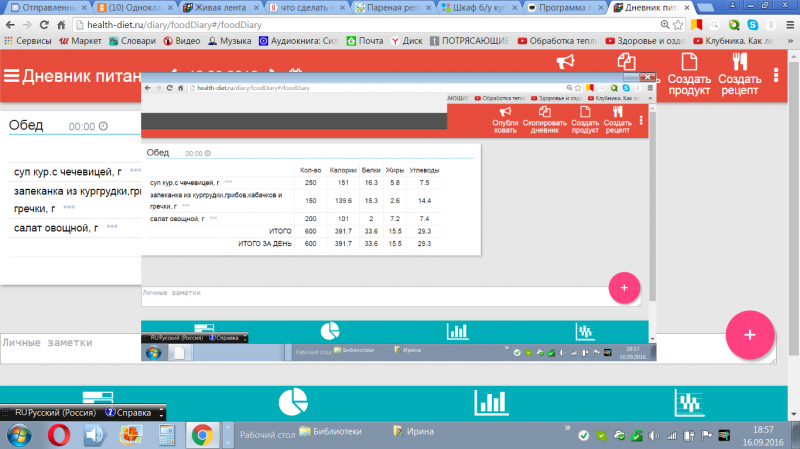This screenshot has height=449, width=800.
Task: Click the large clock icon next to 00:00
Action: (103, 127)
